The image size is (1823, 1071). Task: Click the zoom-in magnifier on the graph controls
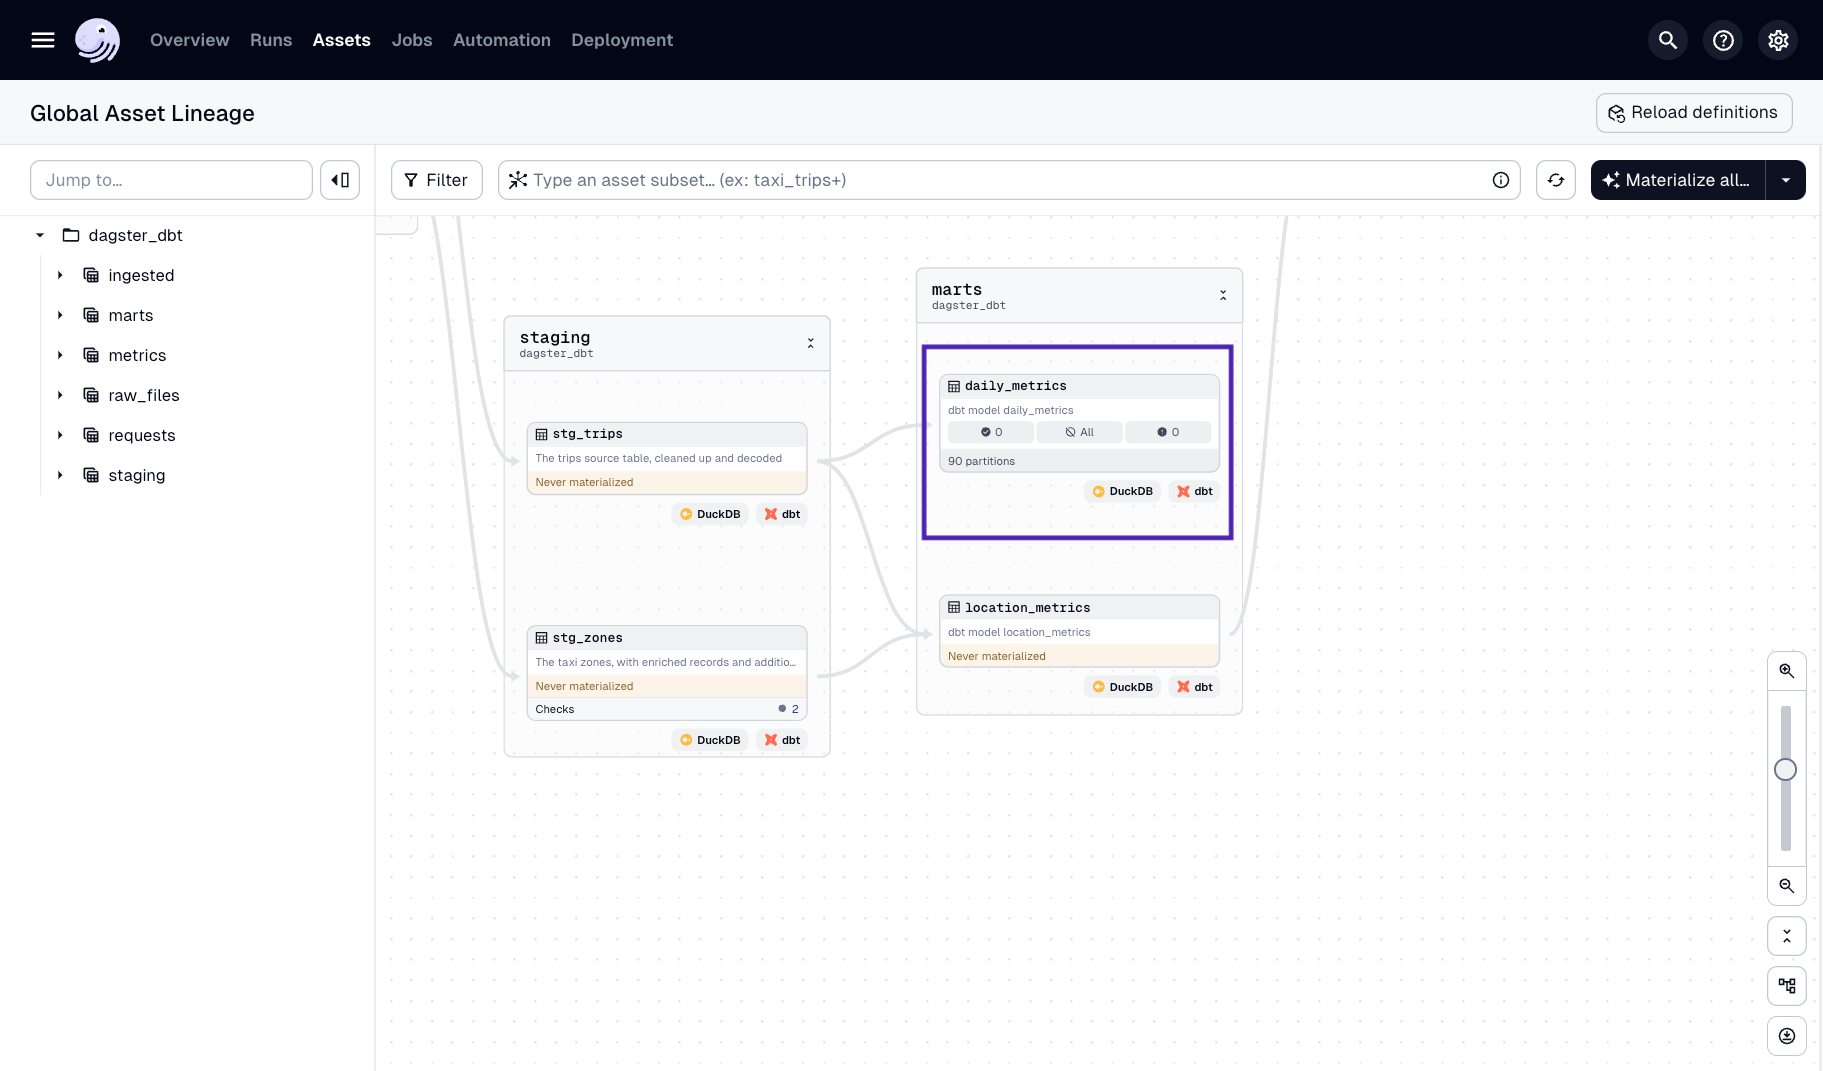[1787, 670]
